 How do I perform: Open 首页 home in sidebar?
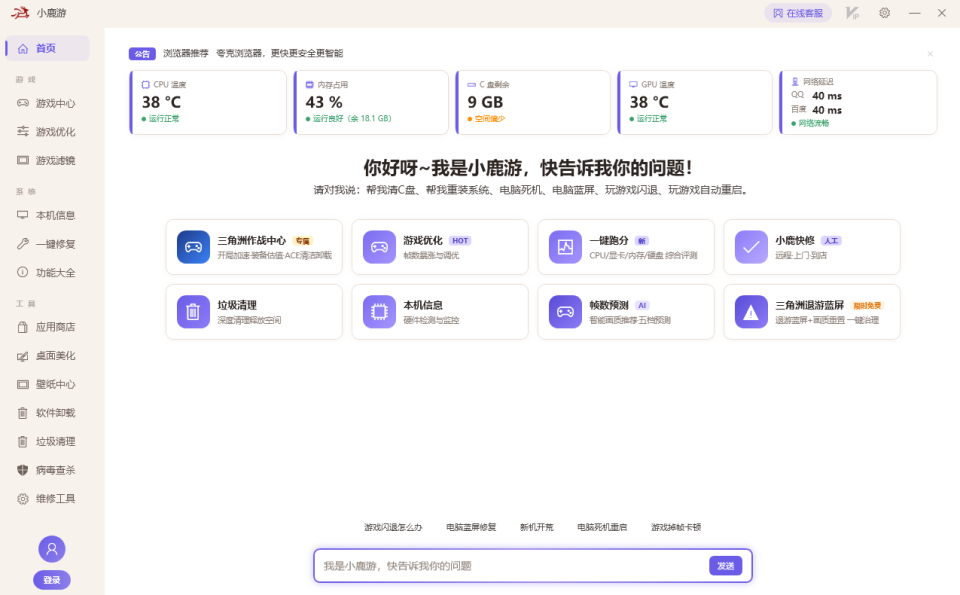click(x=48, y=48)
